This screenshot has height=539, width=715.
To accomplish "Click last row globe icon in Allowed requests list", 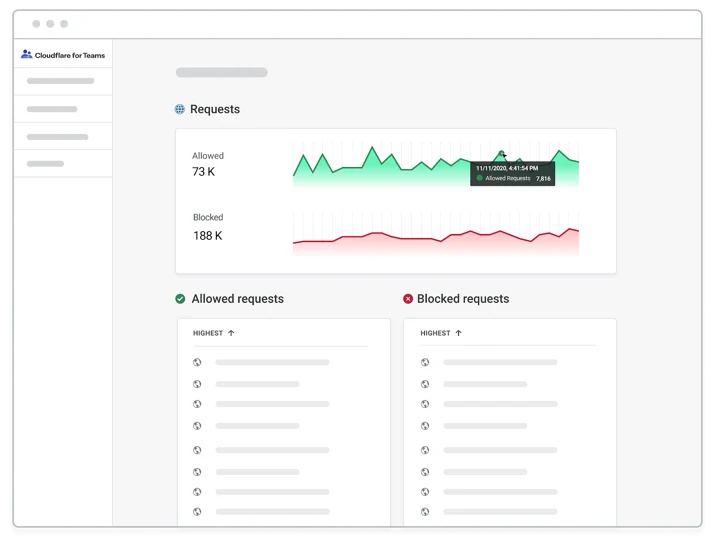I will (x=197, y=512).
